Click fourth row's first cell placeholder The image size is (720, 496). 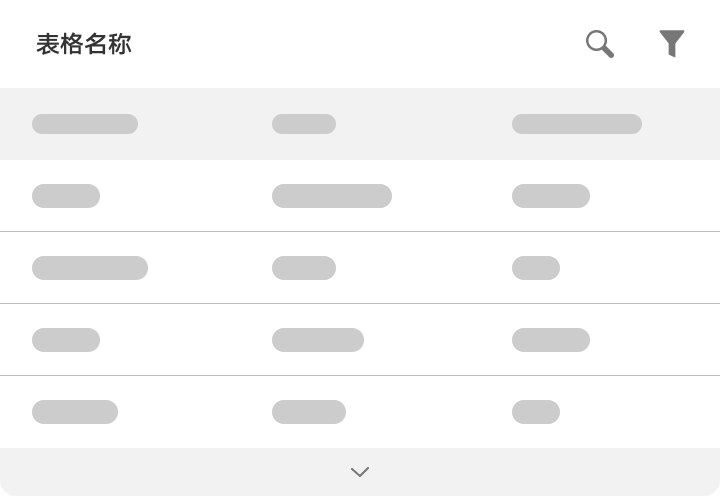(75, 412)
